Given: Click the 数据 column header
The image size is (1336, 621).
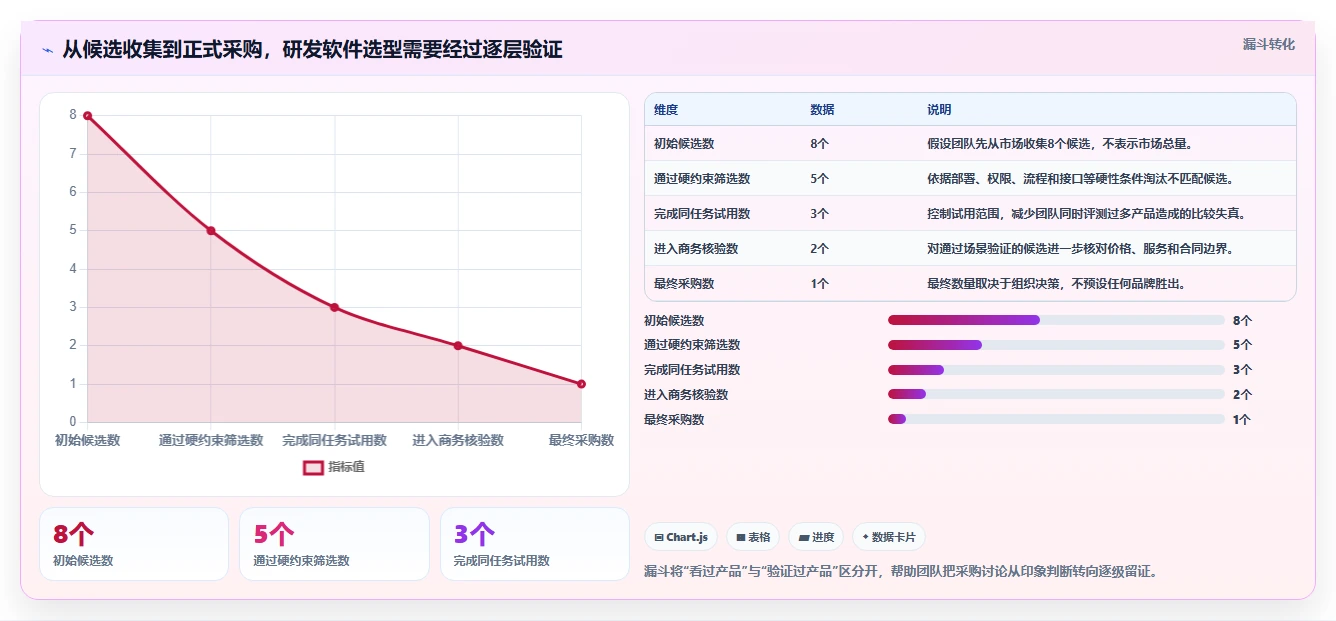Looking at the screenshot, I should point(822,110).
